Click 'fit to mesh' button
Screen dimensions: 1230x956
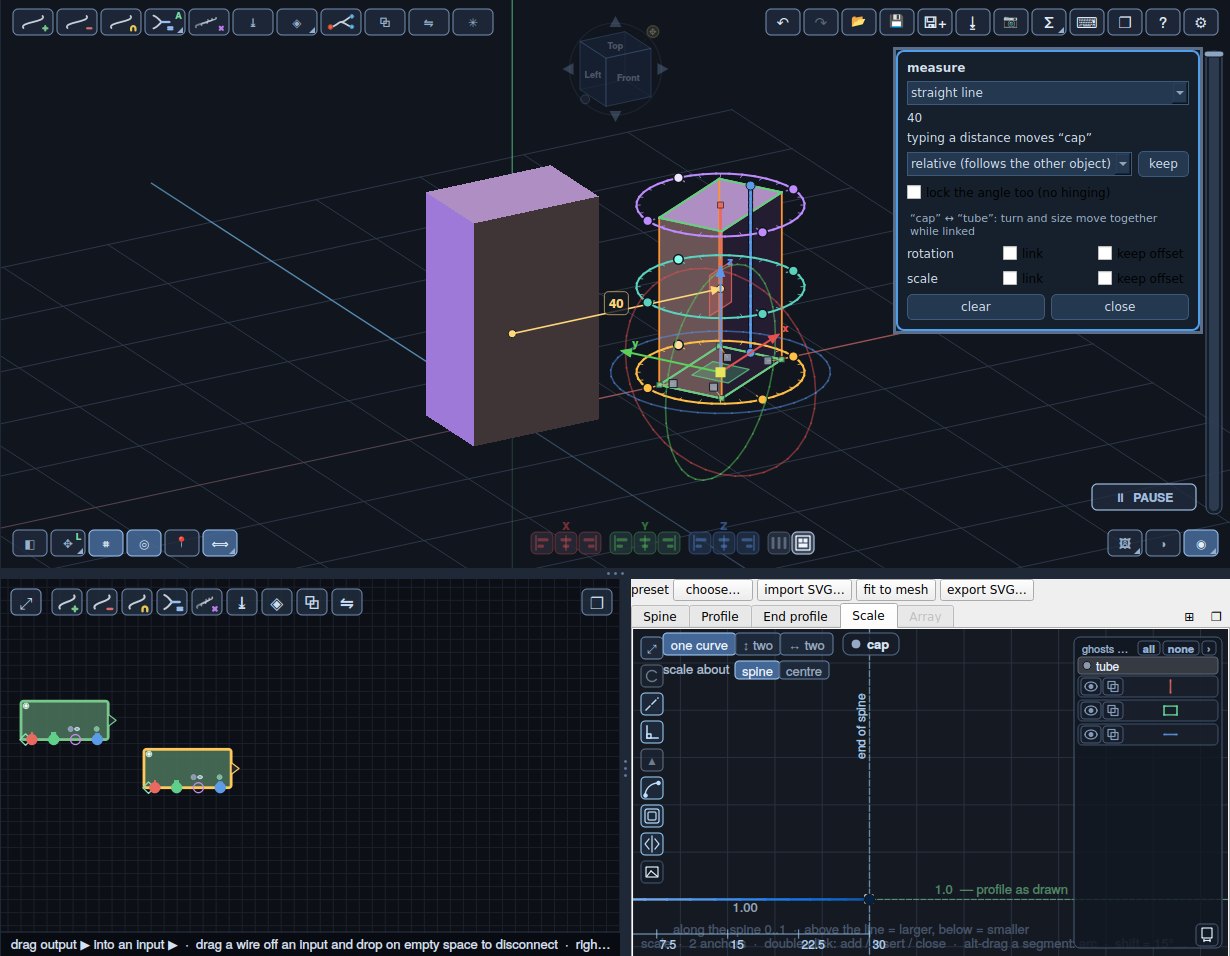tap(898, 590)
